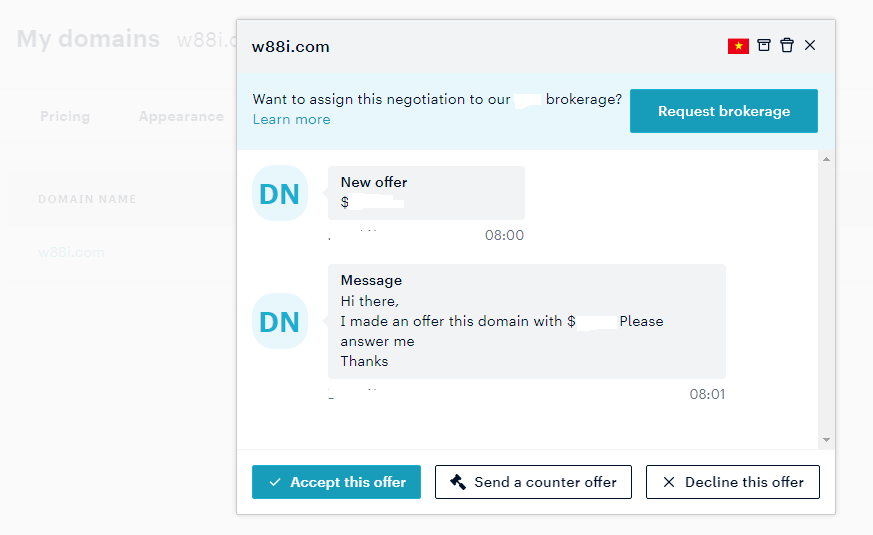Click Request brokerage button

[x=724, y=111]
